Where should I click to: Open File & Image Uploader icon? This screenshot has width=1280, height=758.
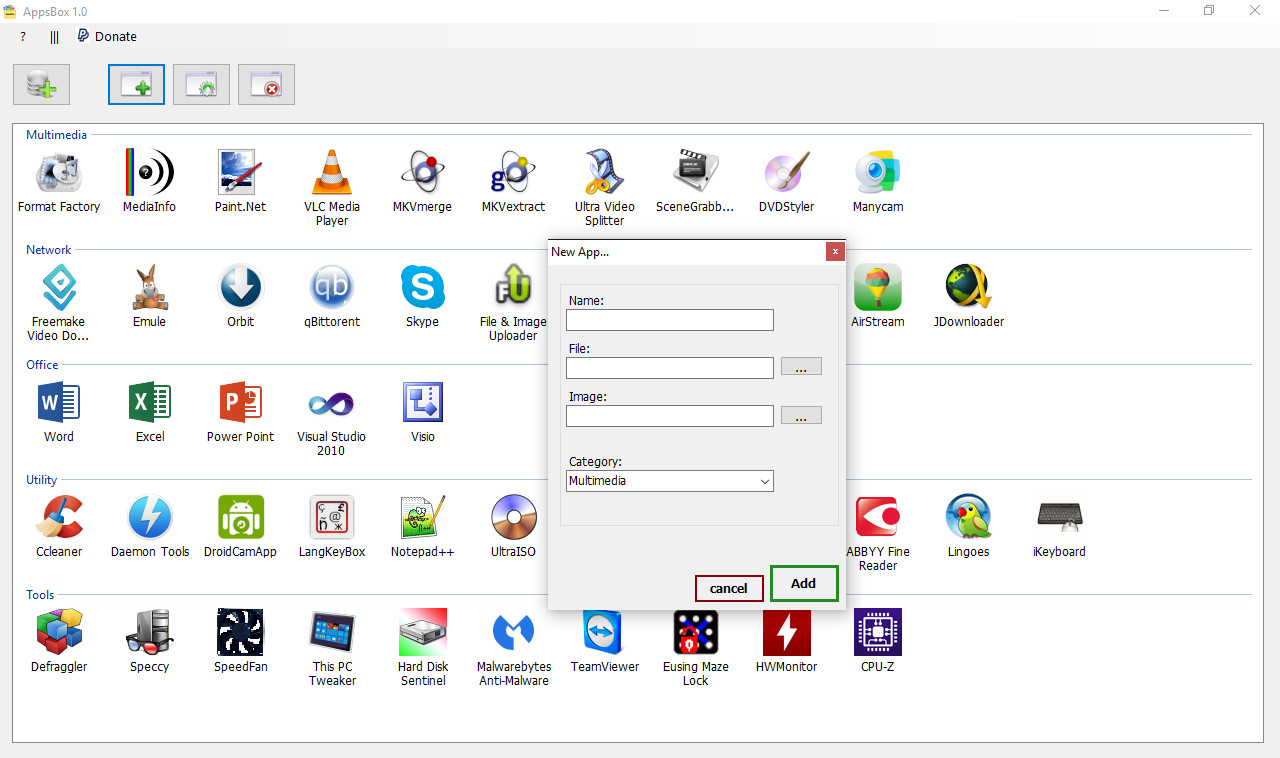[x=513, y=288]
